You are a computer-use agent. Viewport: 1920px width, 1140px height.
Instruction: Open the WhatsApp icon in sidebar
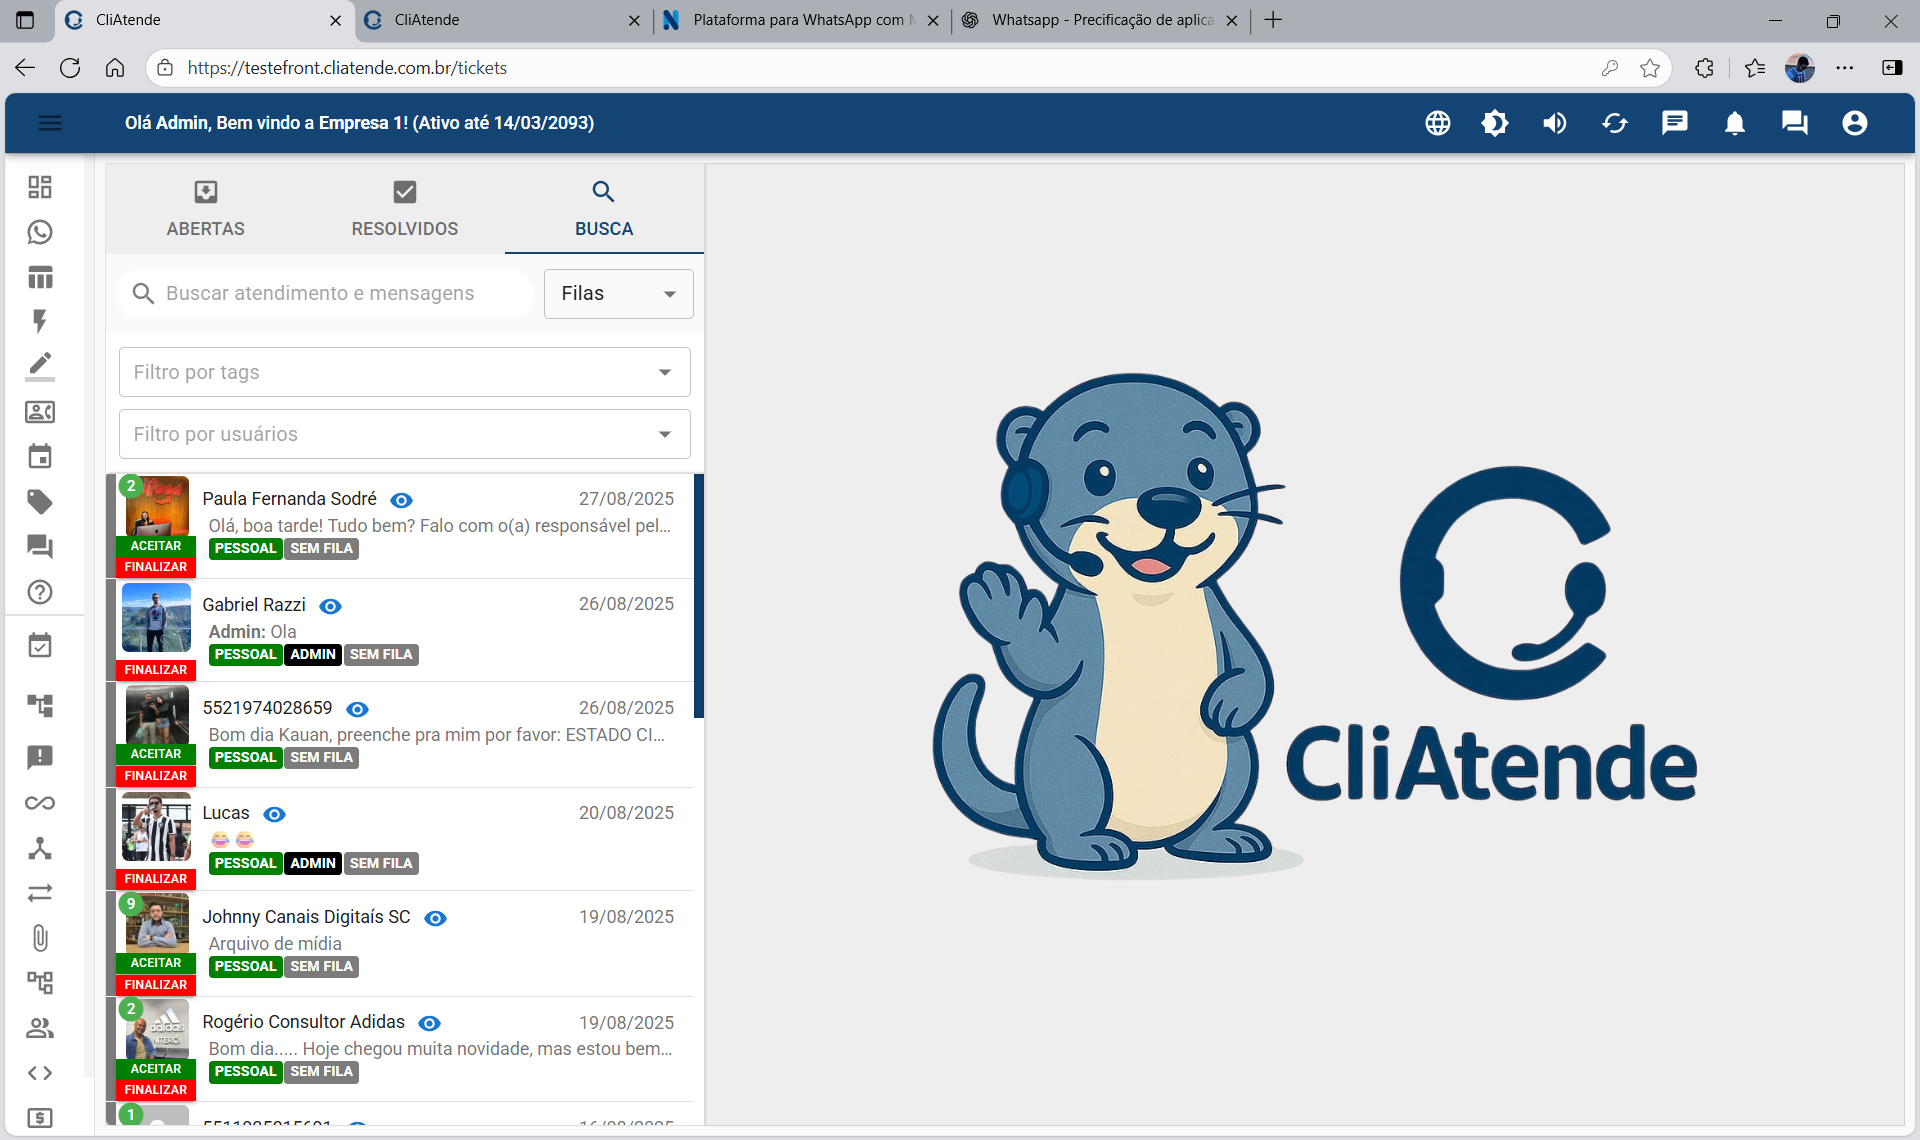(x=40, y=232)
